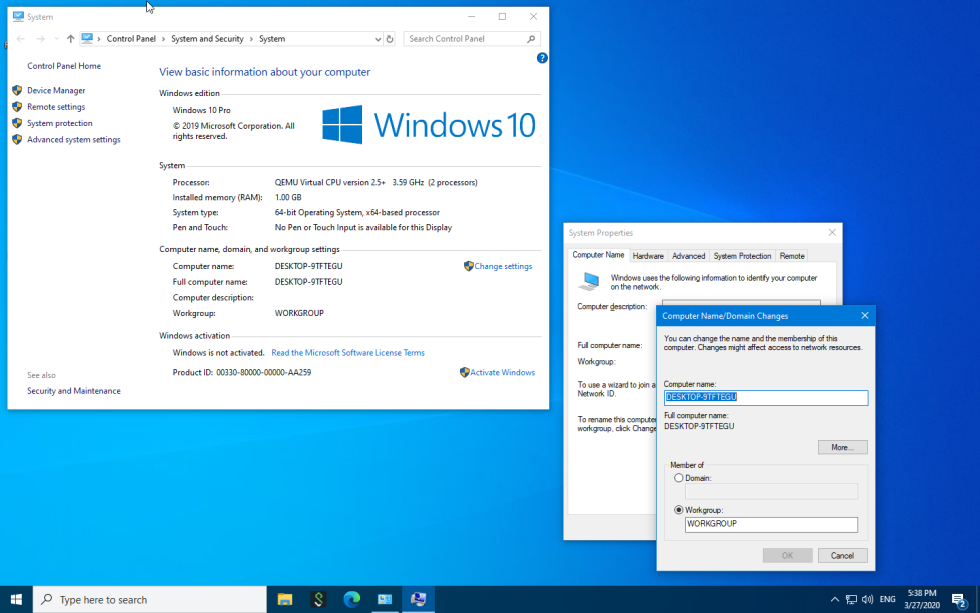Select the Workgroup radio button

(680, 510)
